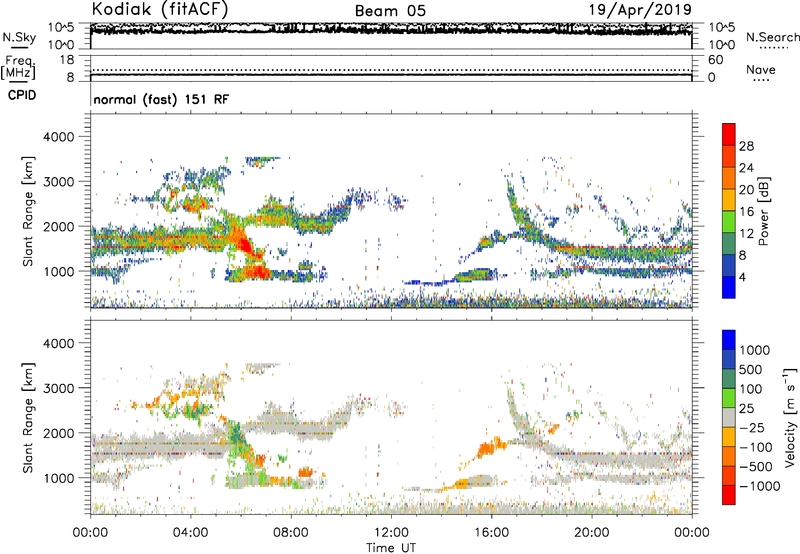
Task: Click the "20" value on Power colorbar
Action: pyautogui.click(x=746, y=190)
